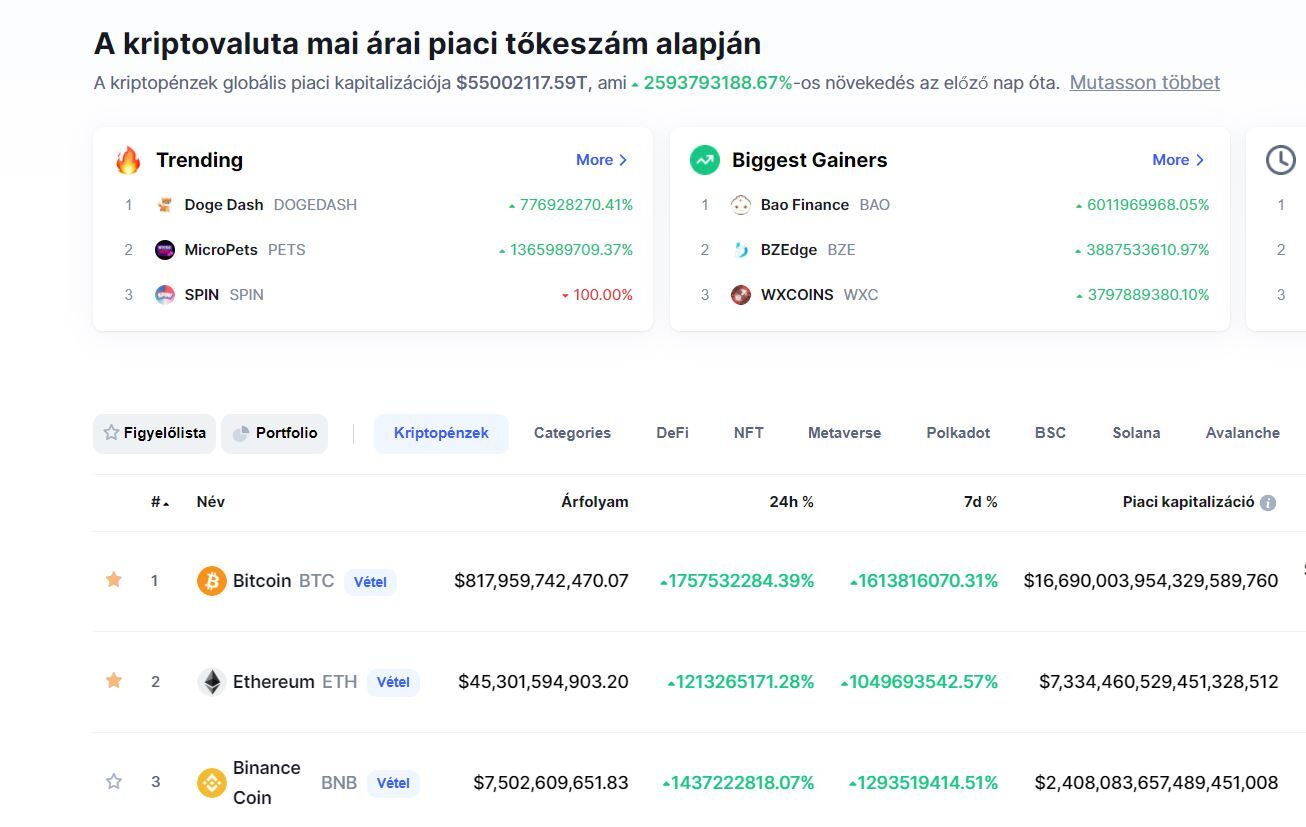Image resolution: width=1306 pixels, height=827 pixels.
Task: Click the Vétel button next to BNB
Action: pyautogui.click(x=393, y=783)
